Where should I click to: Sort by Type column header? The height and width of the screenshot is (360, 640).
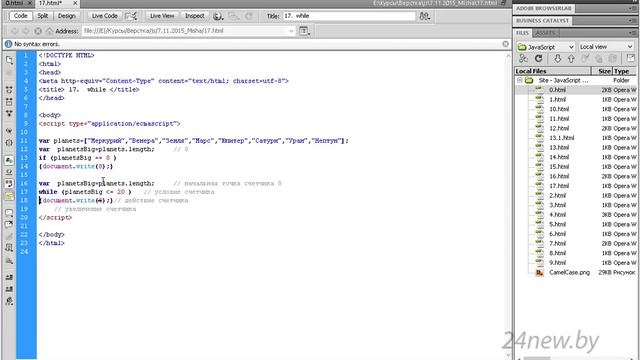click(x=624, y=71)
